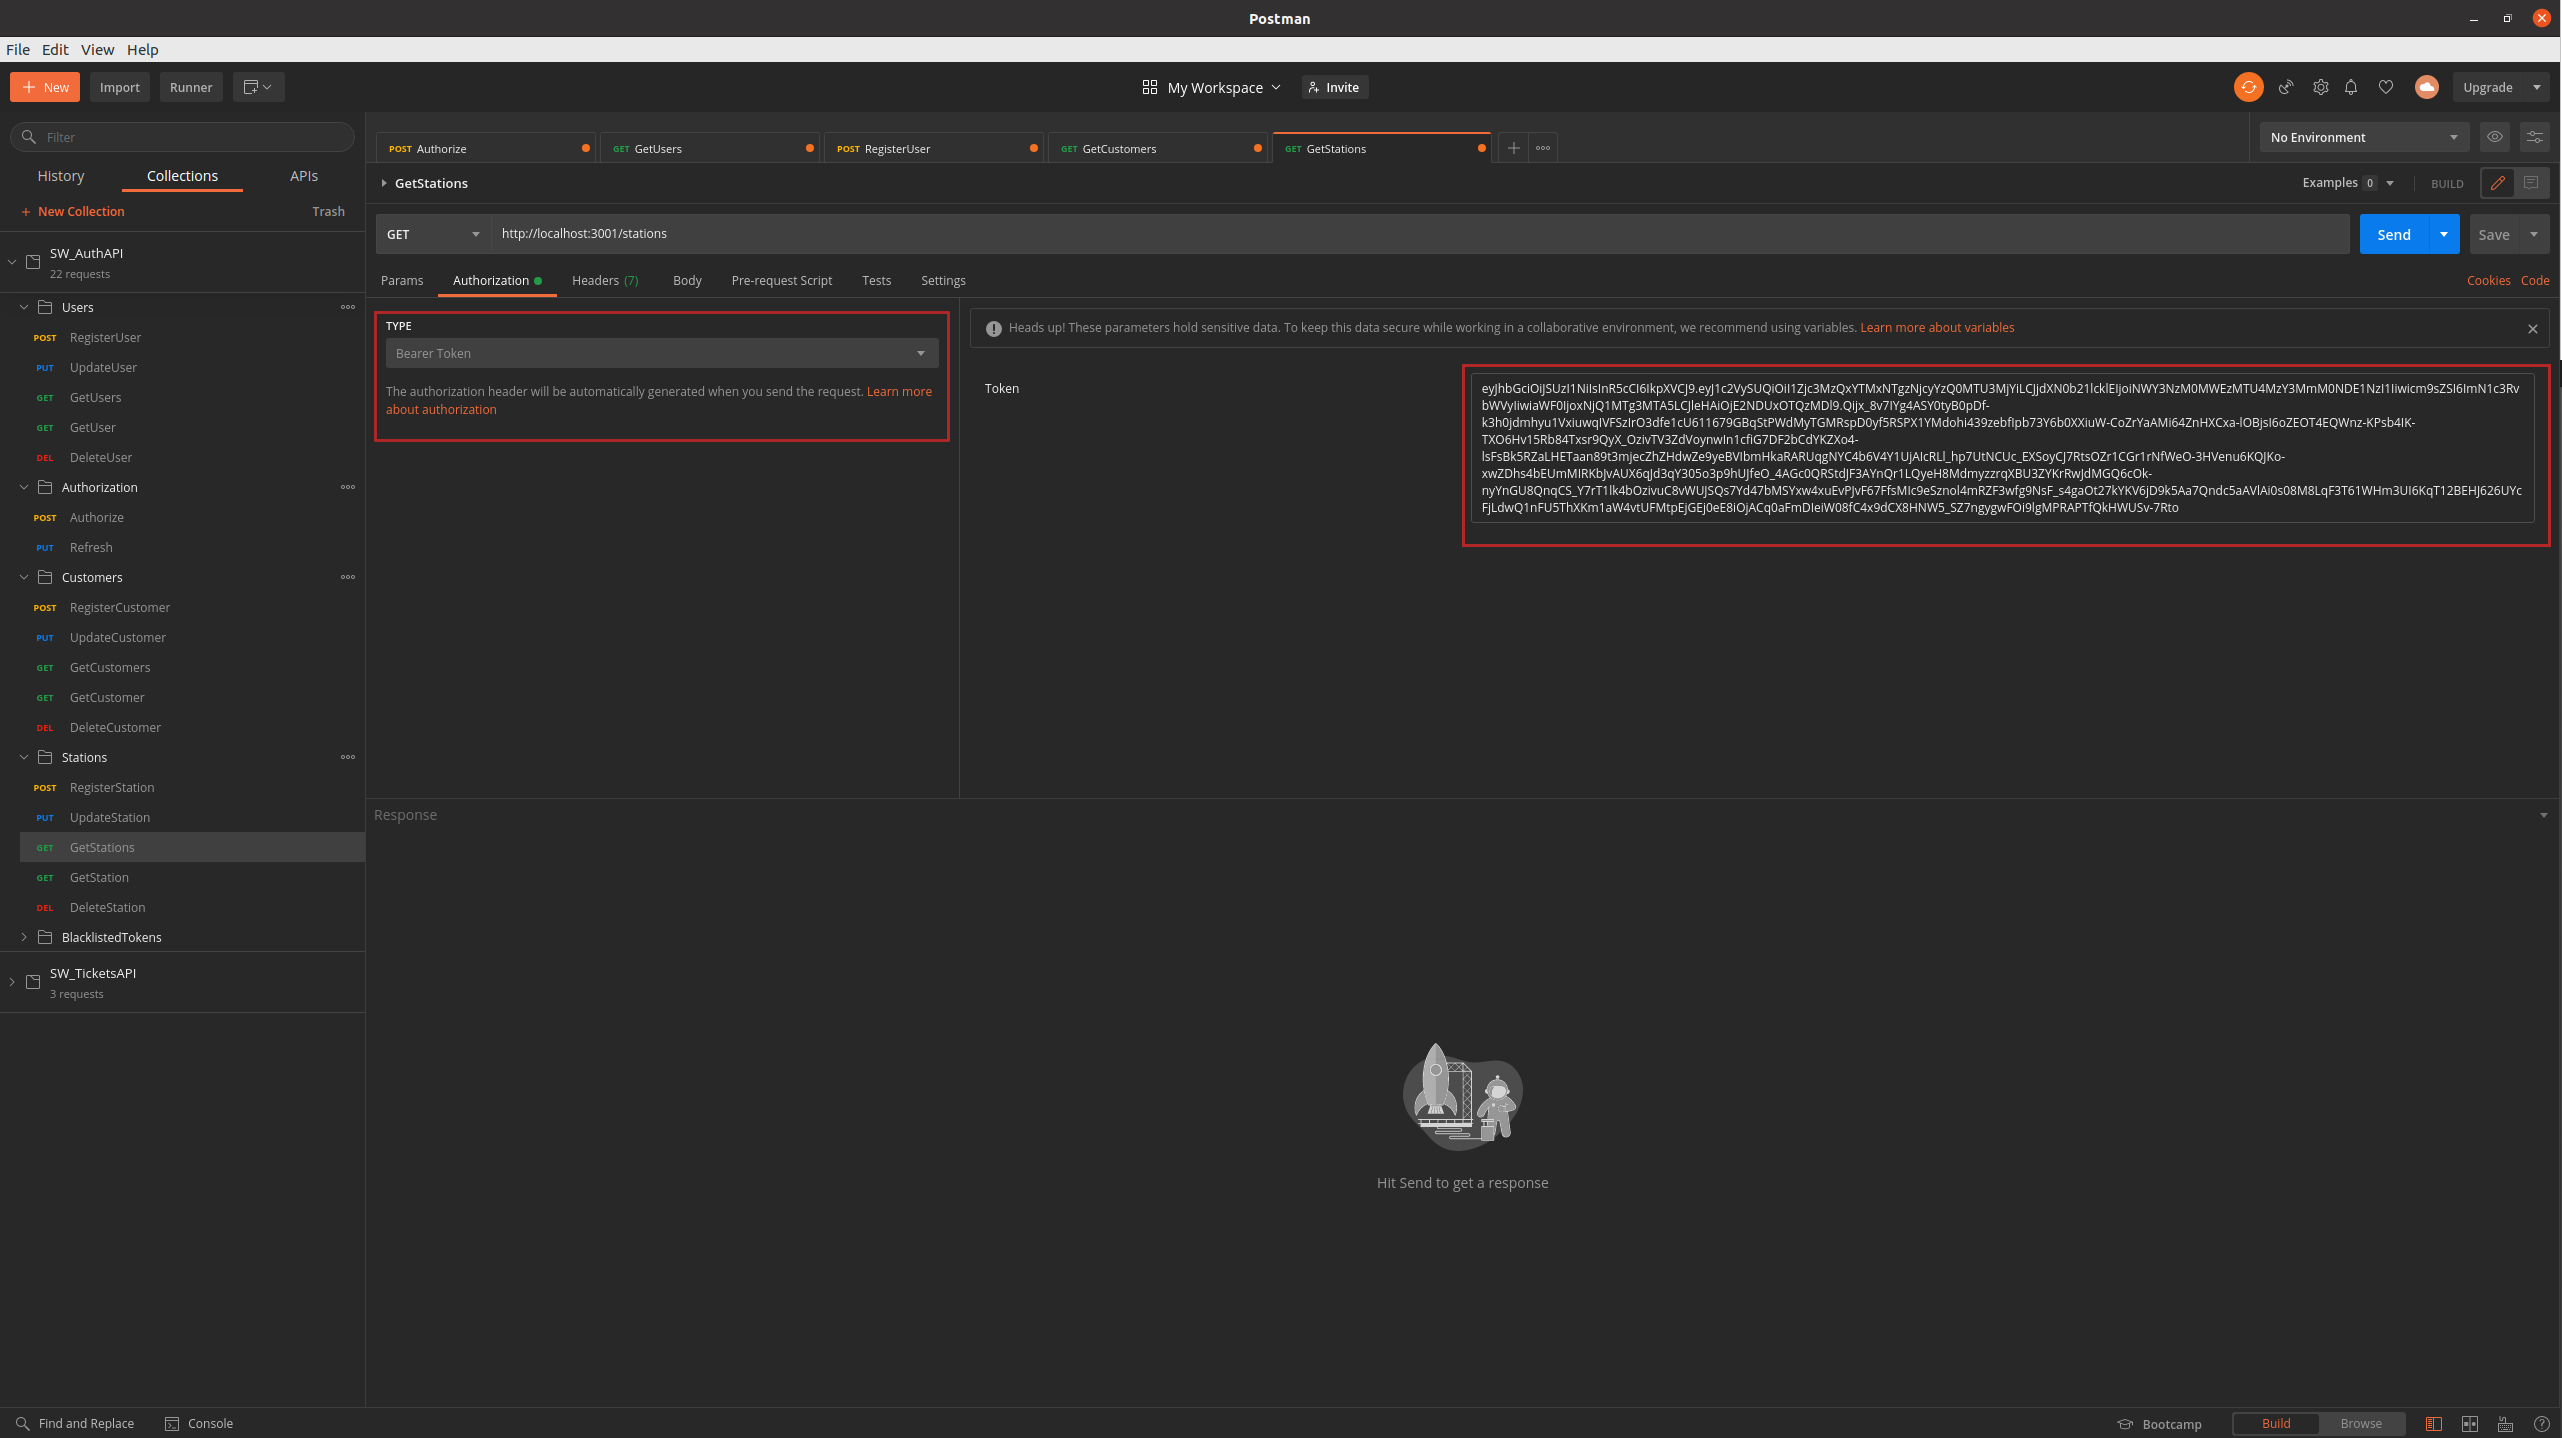Add a new request tab

click(x=1513, y=148)
